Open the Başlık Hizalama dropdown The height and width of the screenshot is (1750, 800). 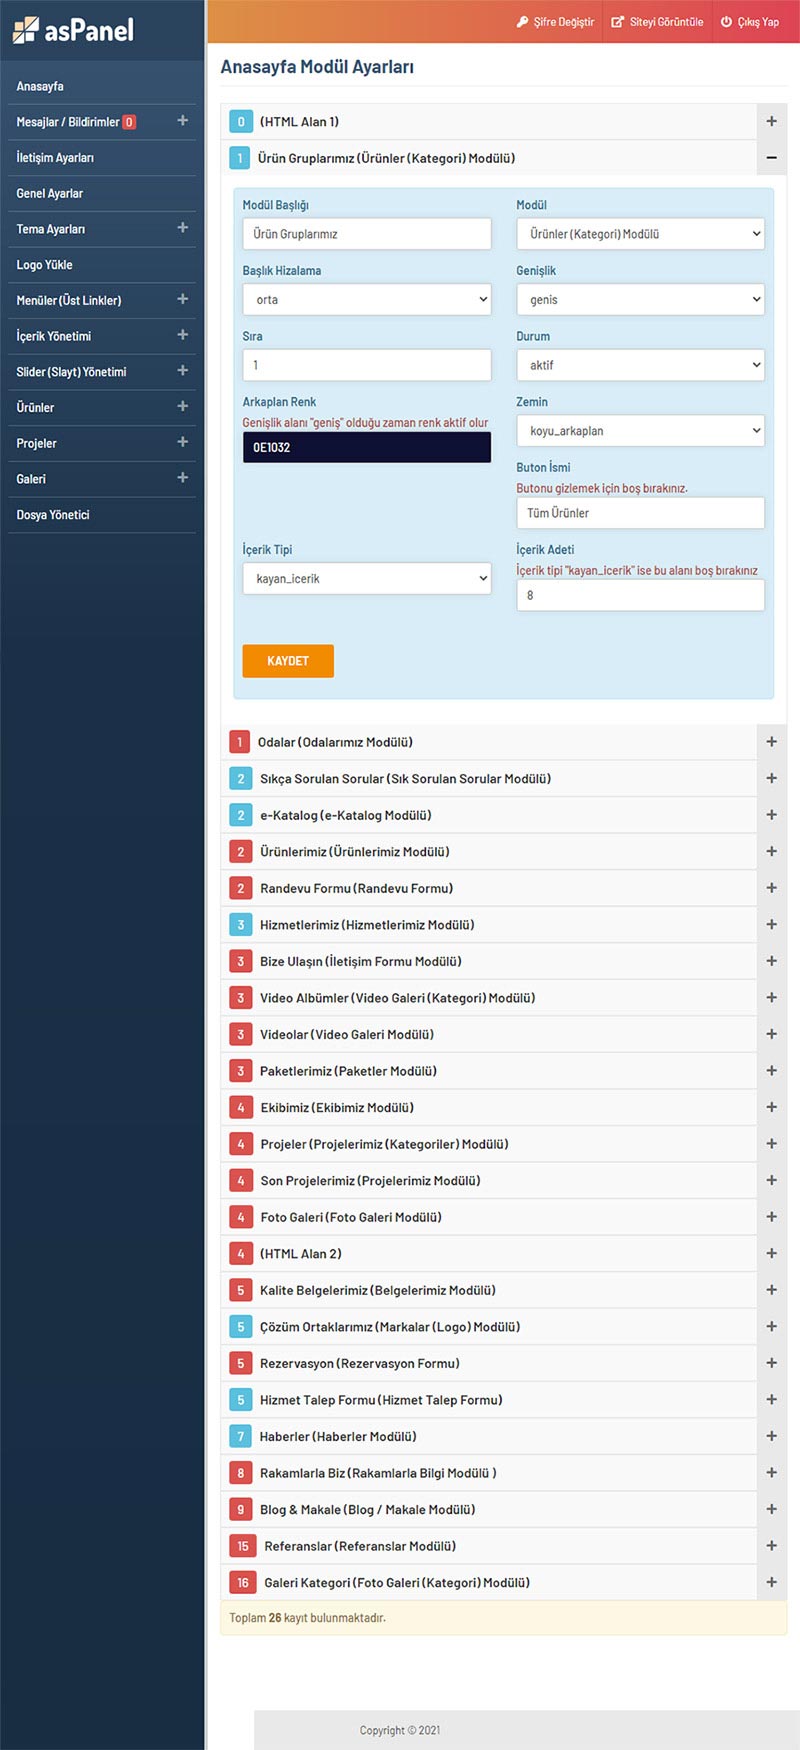coord(366,299)
